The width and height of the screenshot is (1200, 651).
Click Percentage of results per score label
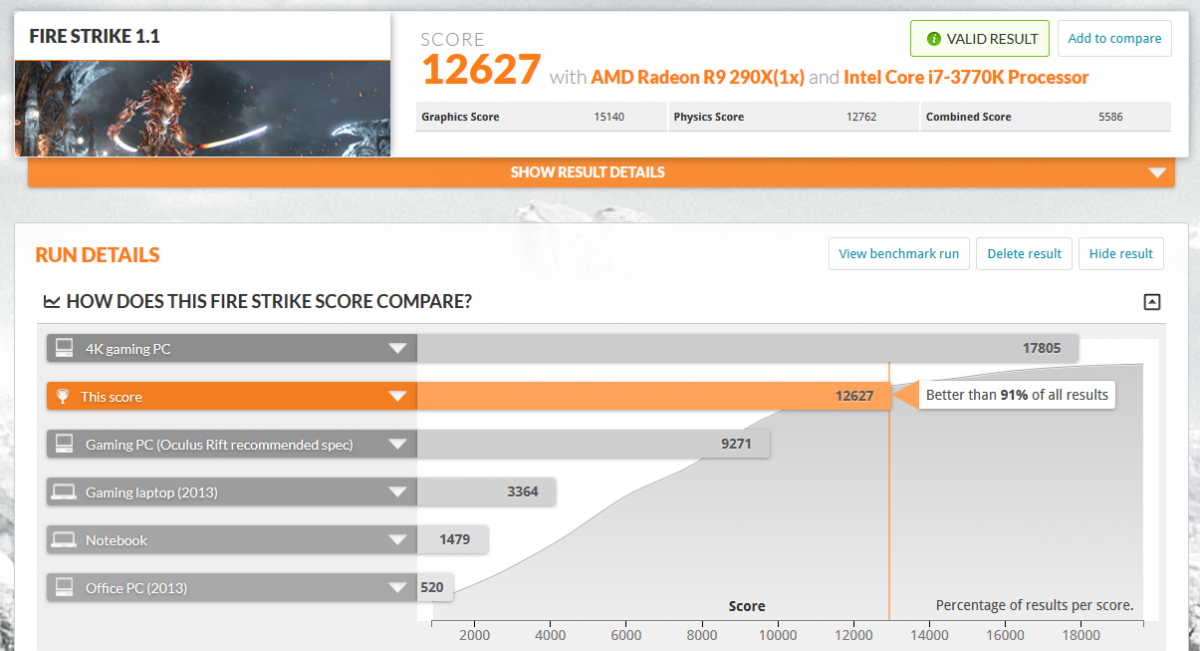coord(1034,605)
